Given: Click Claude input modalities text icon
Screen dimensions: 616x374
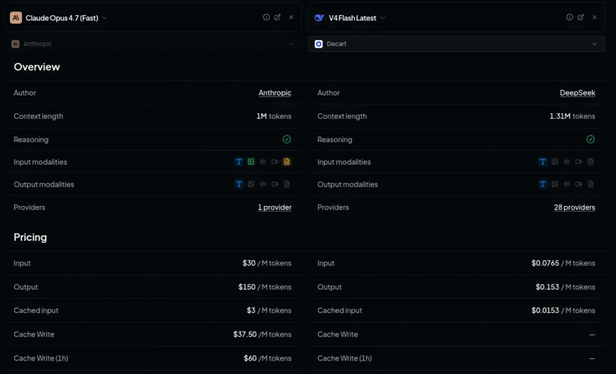Looking at the screenshot, I should 239,162.
